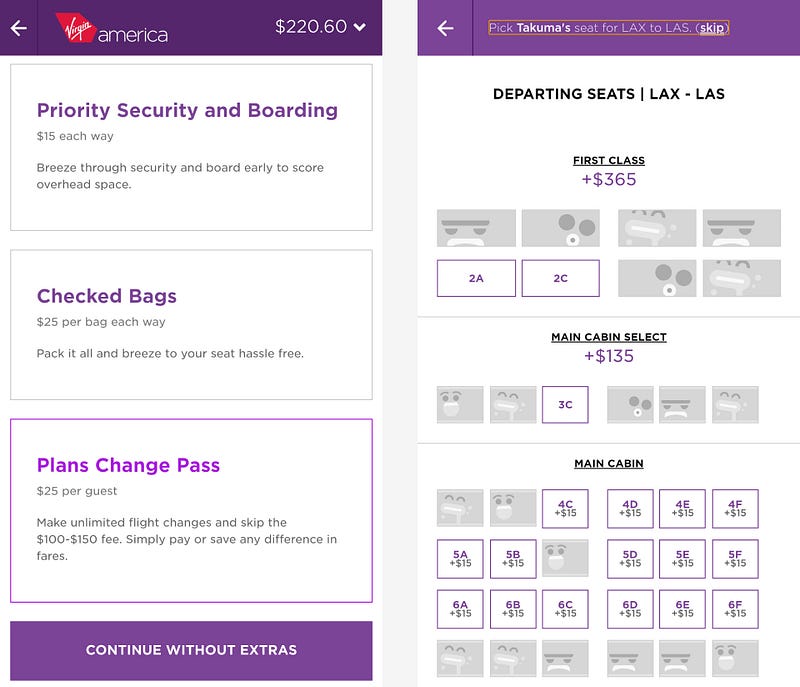Screen dimensions: 800x687
Task: Choose First Class seat 2C
Action: [561, 278]
